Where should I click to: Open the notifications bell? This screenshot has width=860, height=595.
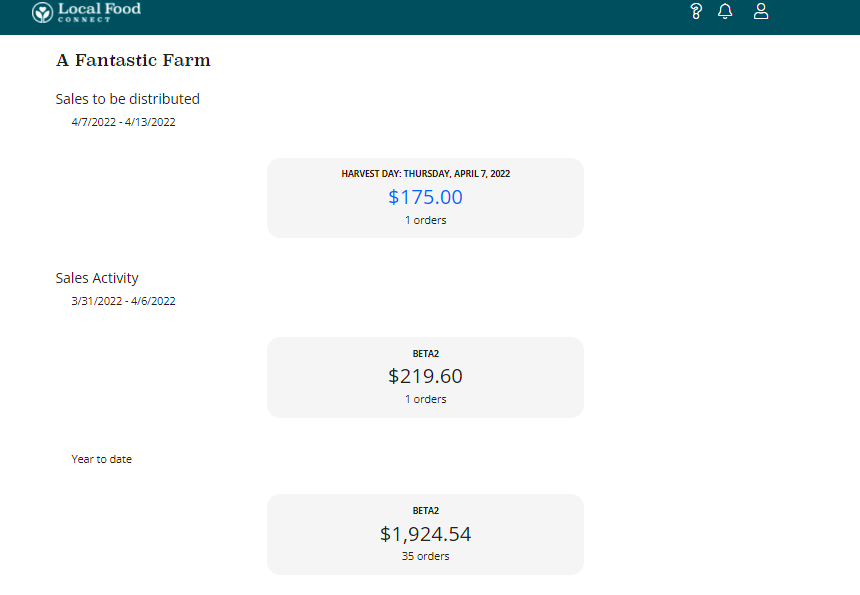726,12
